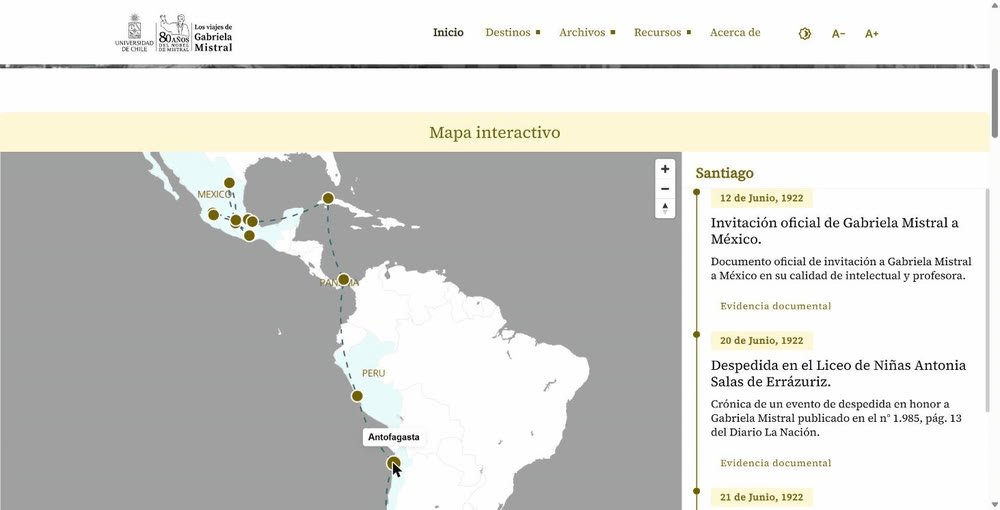Increase font size with A+ button
Viewport: 1000px width, 510px height.
point(872,34)
